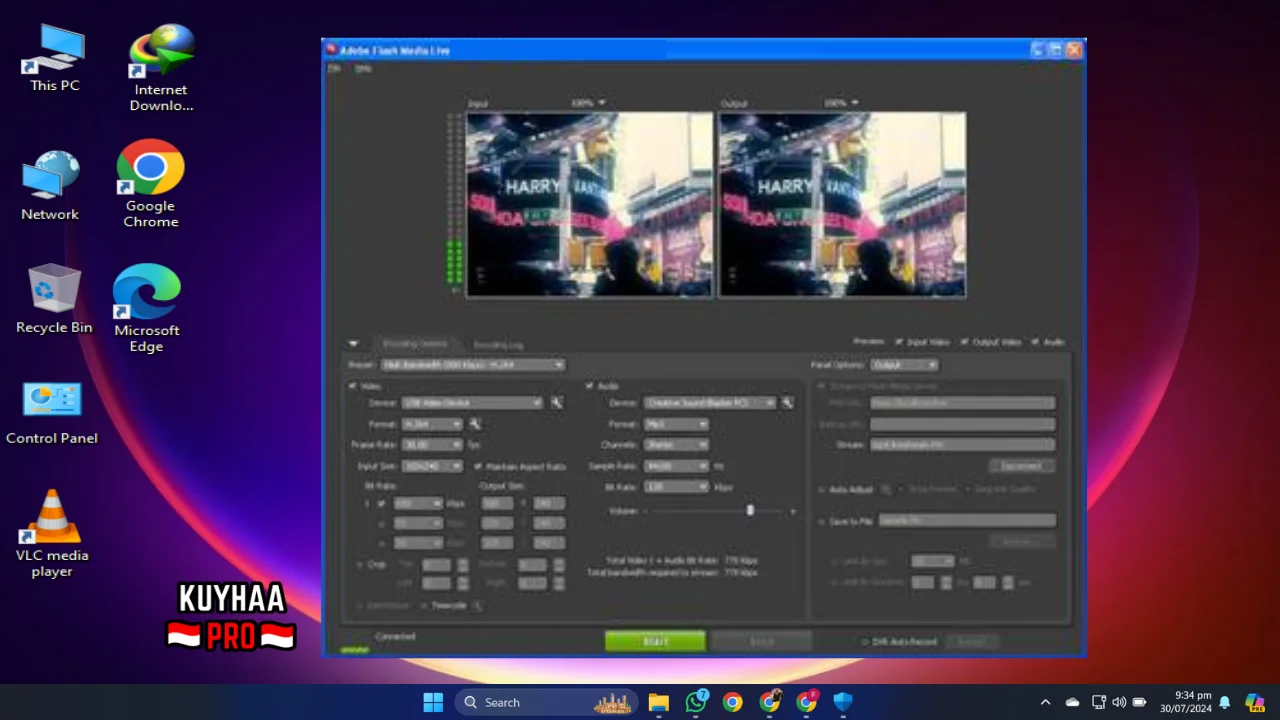1280x720 pixels.
Task: Toggle Maintain Aspect Ratio checkbox
Action: click(x=478, y=466)
